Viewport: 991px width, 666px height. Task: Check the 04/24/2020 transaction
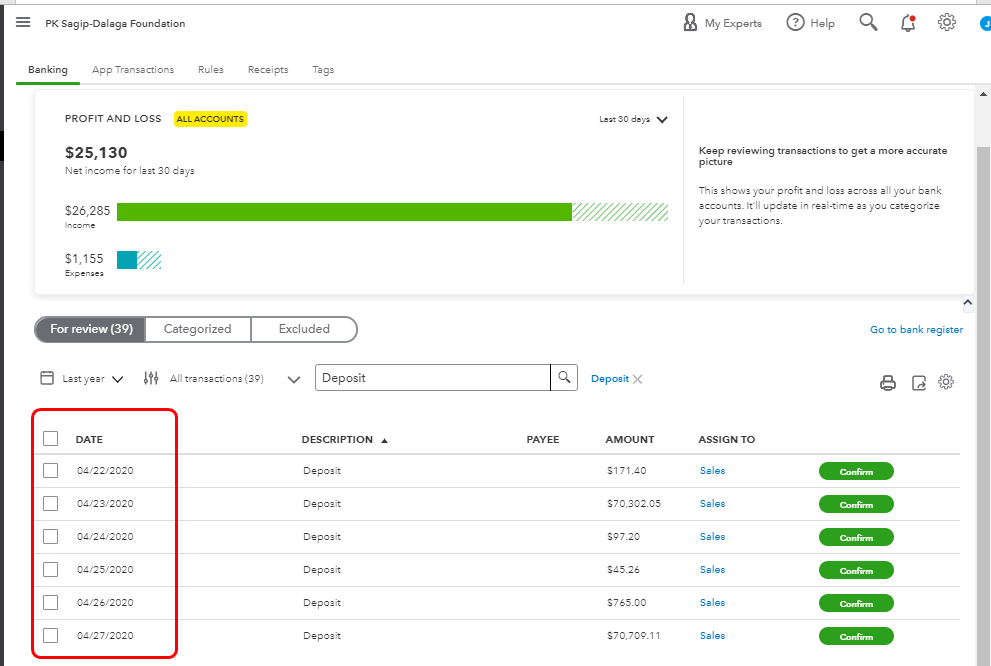pos(51,536)
